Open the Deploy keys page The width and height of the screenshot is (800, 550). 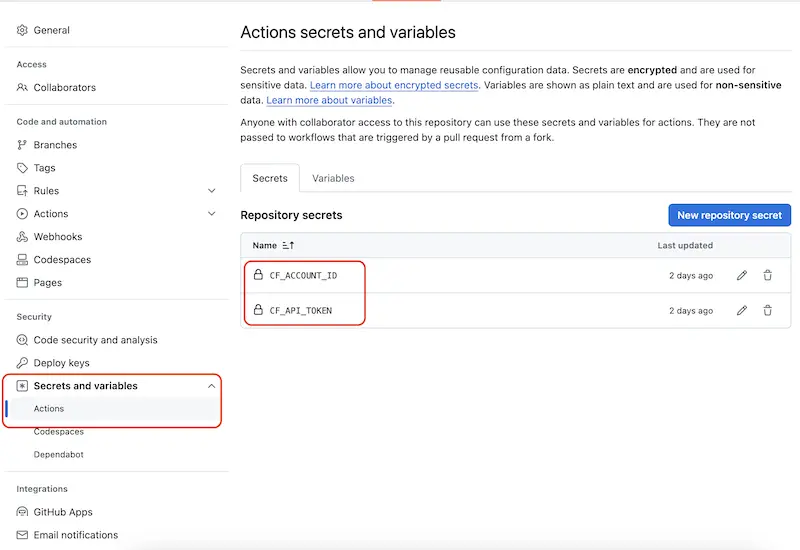coord(61,363)
